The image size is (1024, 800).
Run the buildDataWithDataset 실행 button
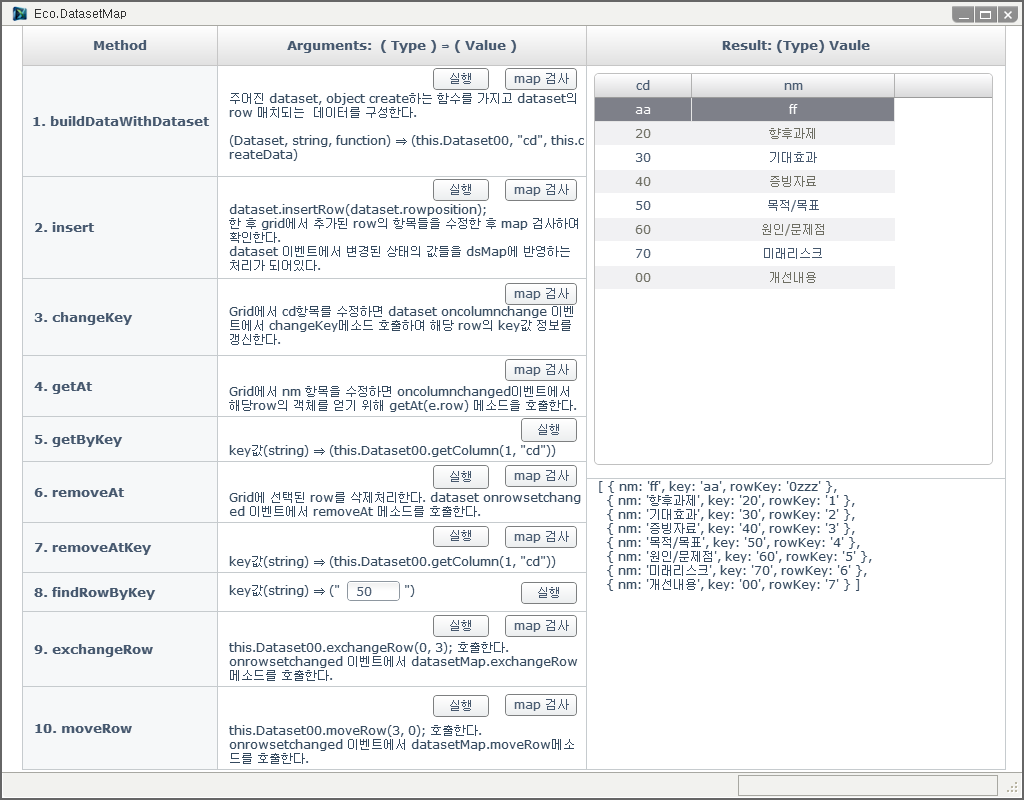coord(460,79)
